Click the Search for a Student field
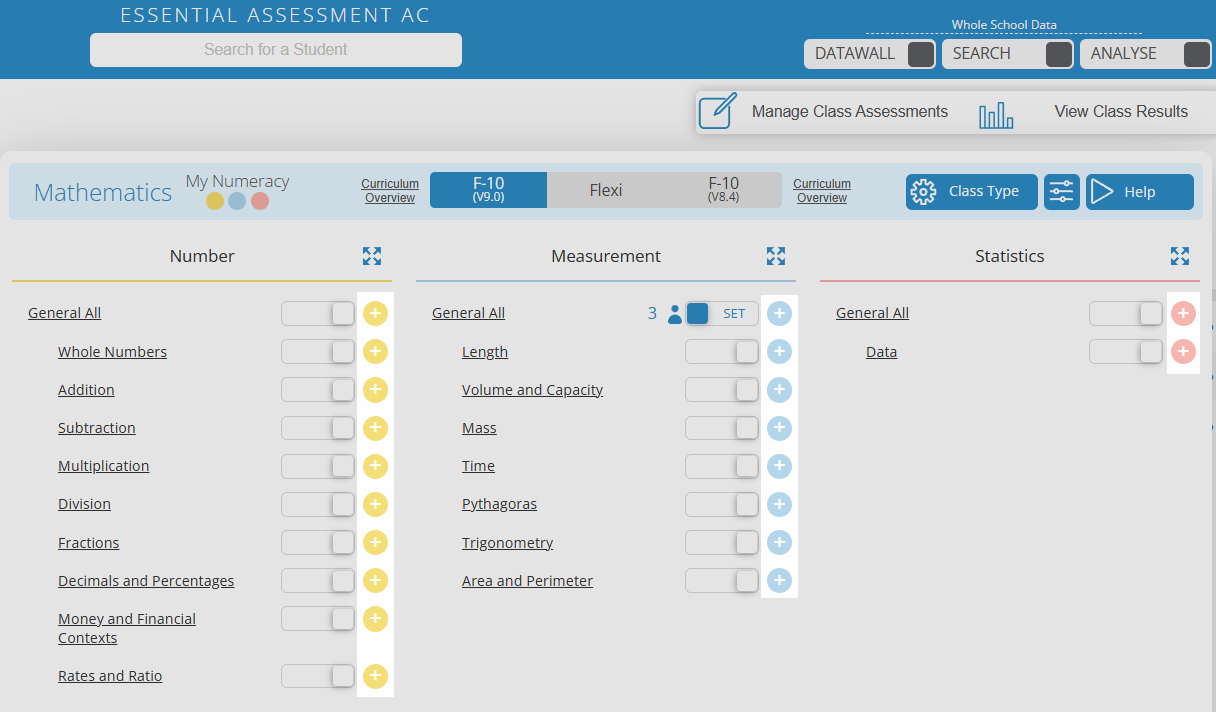This screenshot has height=712, width=1216. [x=276, y=50]
